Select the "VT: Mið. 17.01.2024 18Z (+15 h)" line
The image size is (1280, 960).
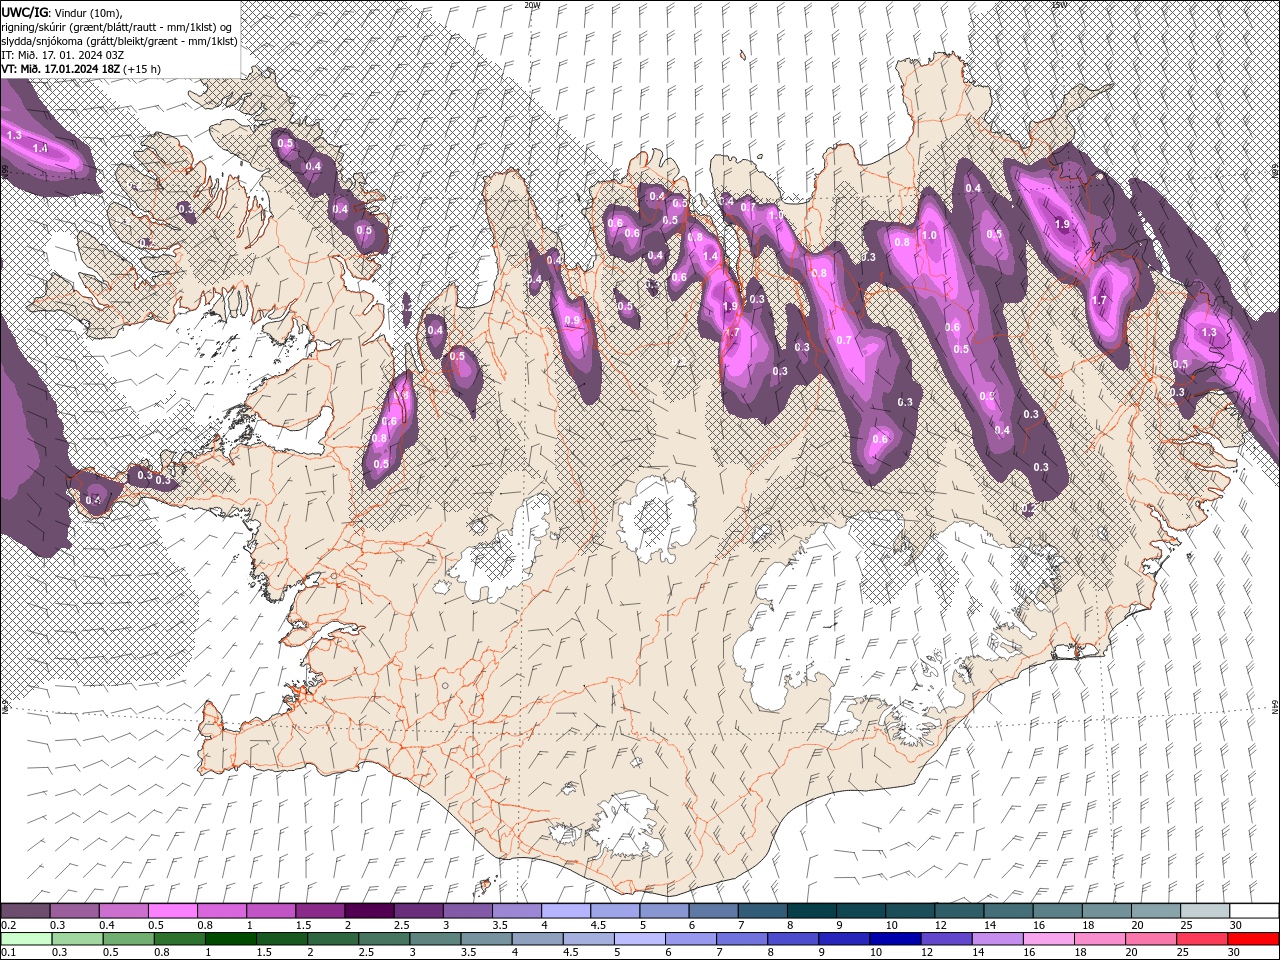coord(81,69)
